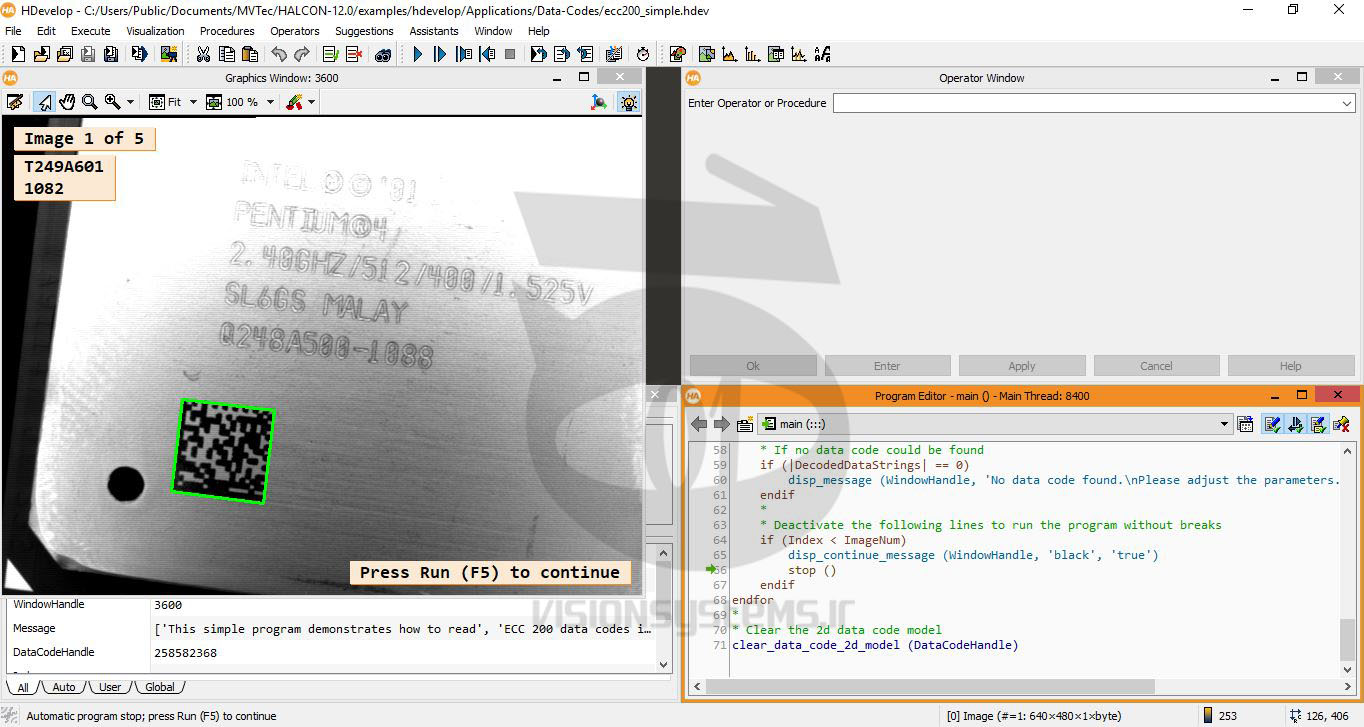This screenshot has width=1364, height=727.
Task: Switch to the Auto variables tab
Action: tap(64, 687)
